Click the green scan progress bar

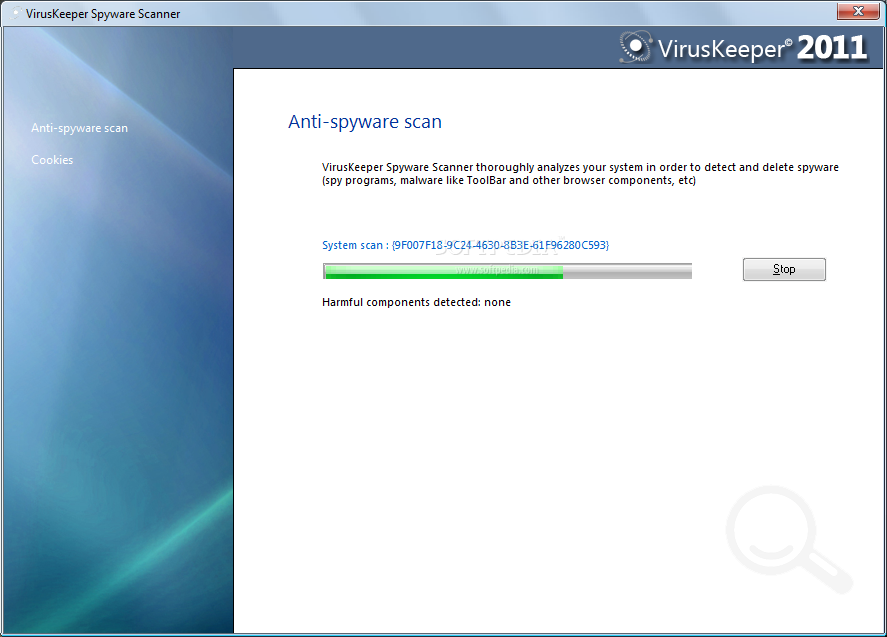pos(507,271)
